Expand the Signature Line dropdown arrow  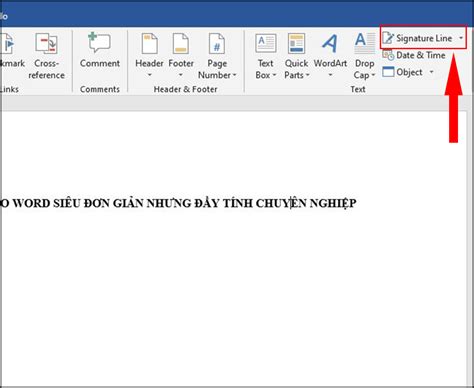click(461, 38)
